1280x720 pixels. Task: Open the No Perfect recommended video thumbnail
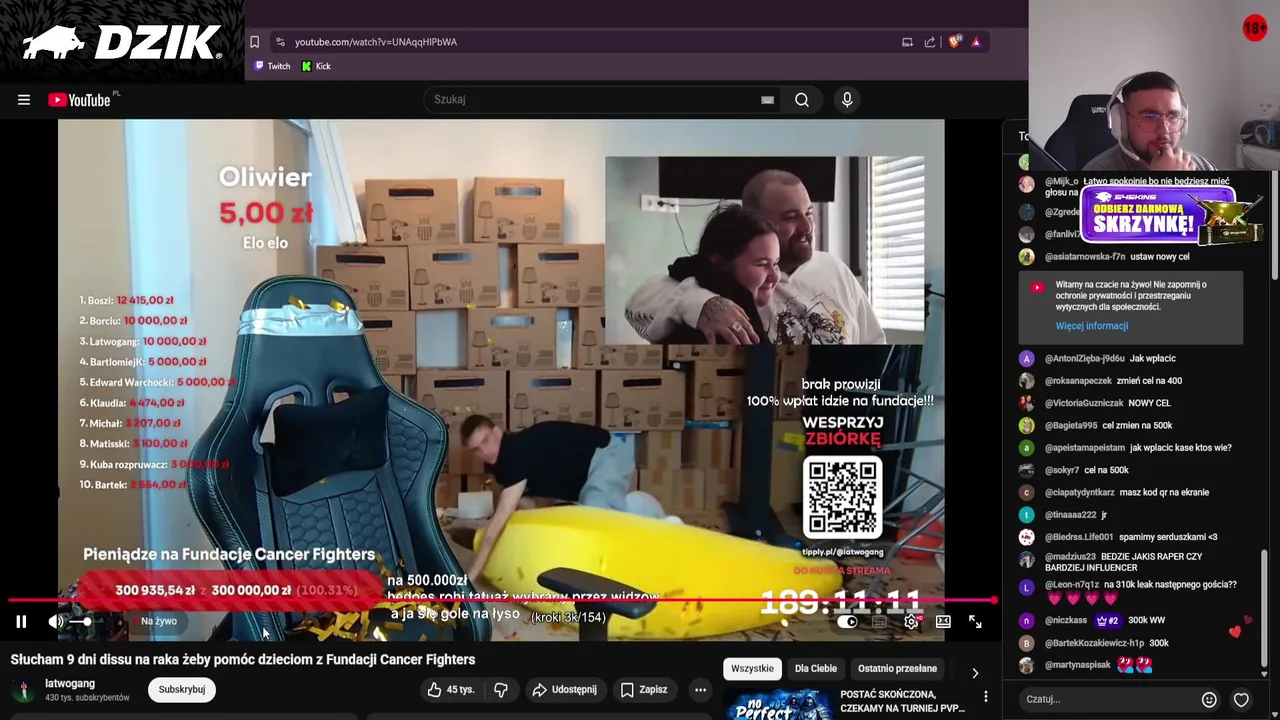click(x=778, y=704)
